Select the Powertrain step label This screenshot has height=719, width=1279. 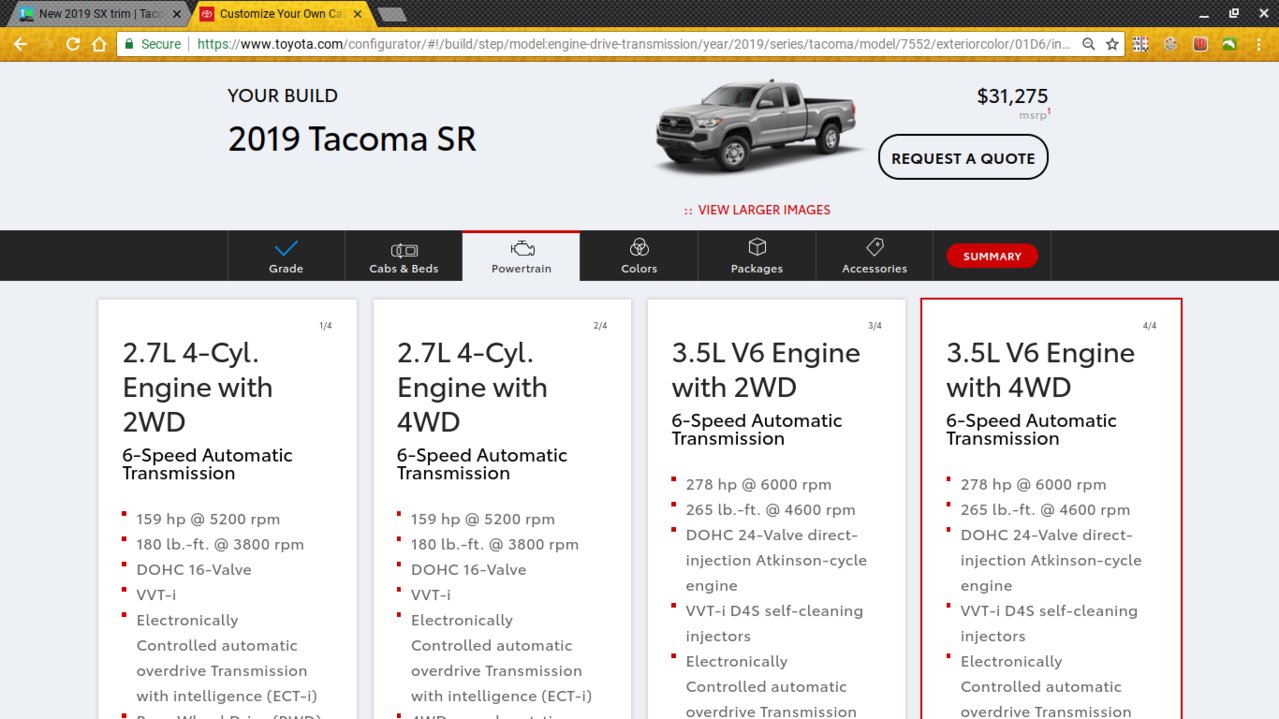tap(521, 269)
